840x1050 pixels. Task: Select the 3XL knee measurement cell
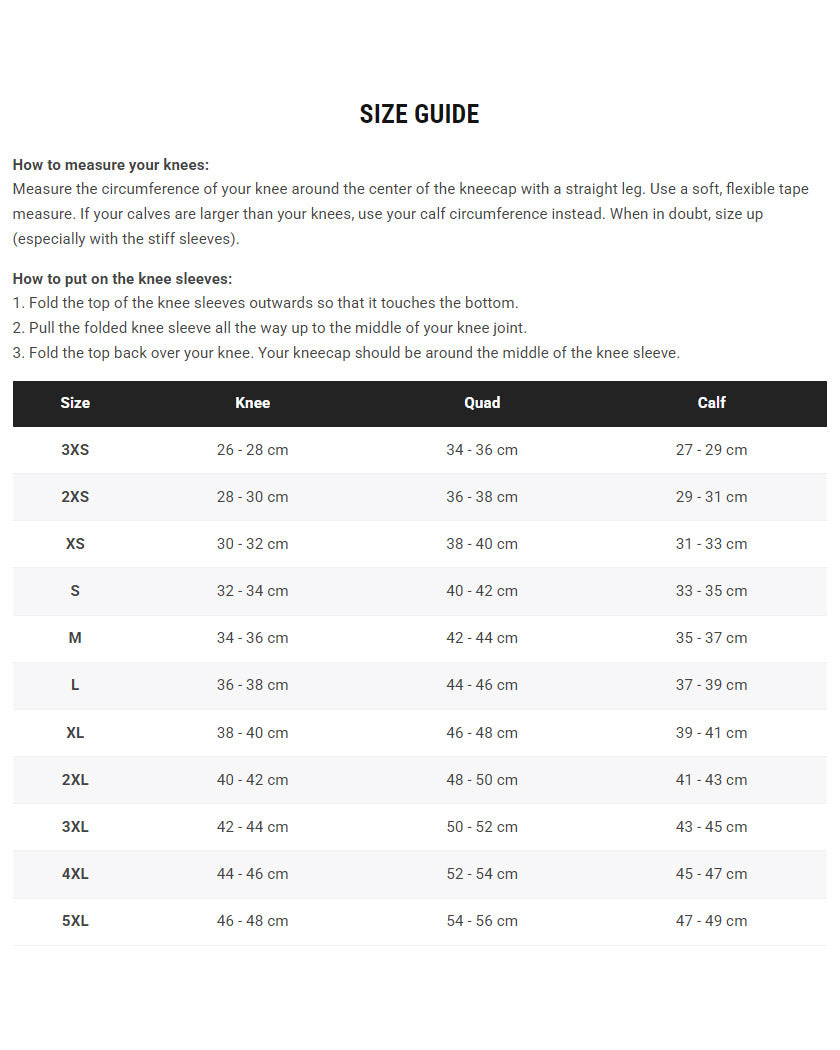point(252,827)
